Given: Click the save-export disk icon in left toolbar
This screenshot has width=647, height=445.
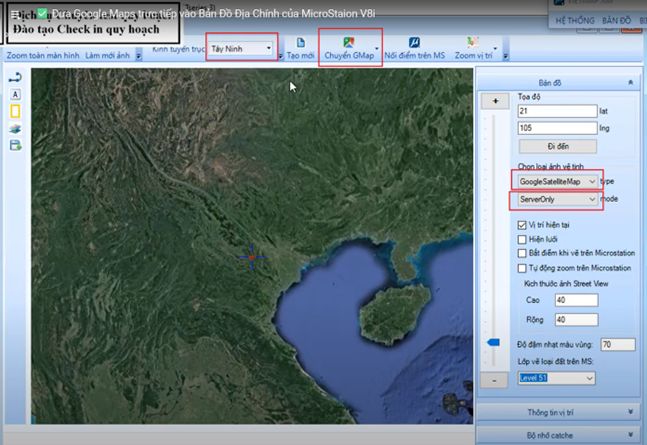Looking at the screenshot, I should point(15,145).
